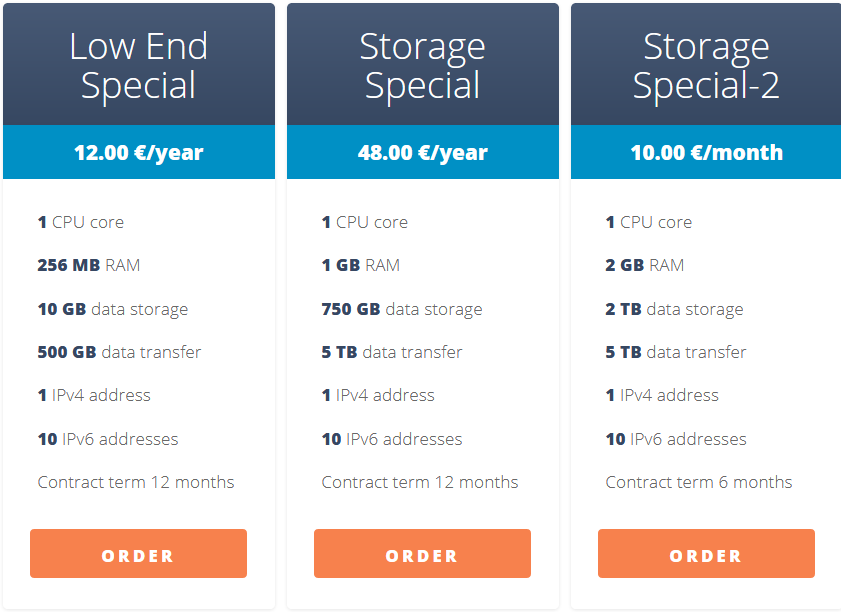This screenshot has width=841, height=612.
Task: Click Contract term 12 months in Low End Special
Action: click(x=136, y=482)
